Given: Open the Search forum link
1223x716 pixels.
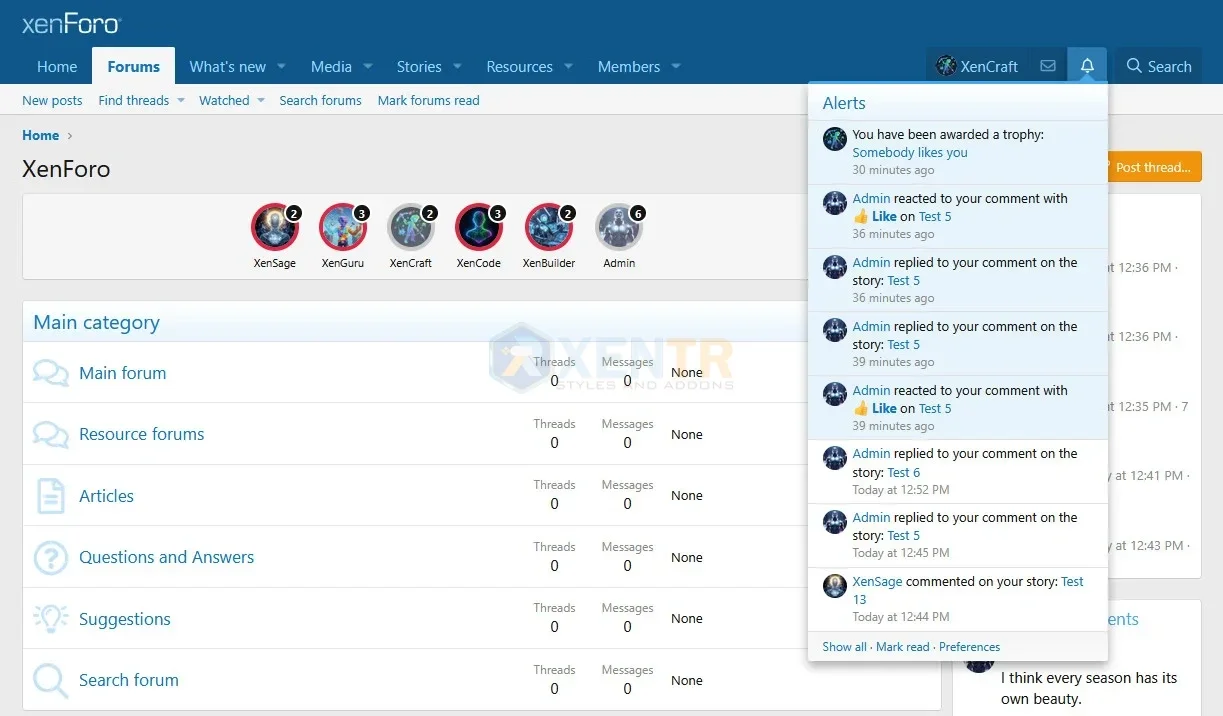Looking at the screenshot, I should (x=129, y=680).
